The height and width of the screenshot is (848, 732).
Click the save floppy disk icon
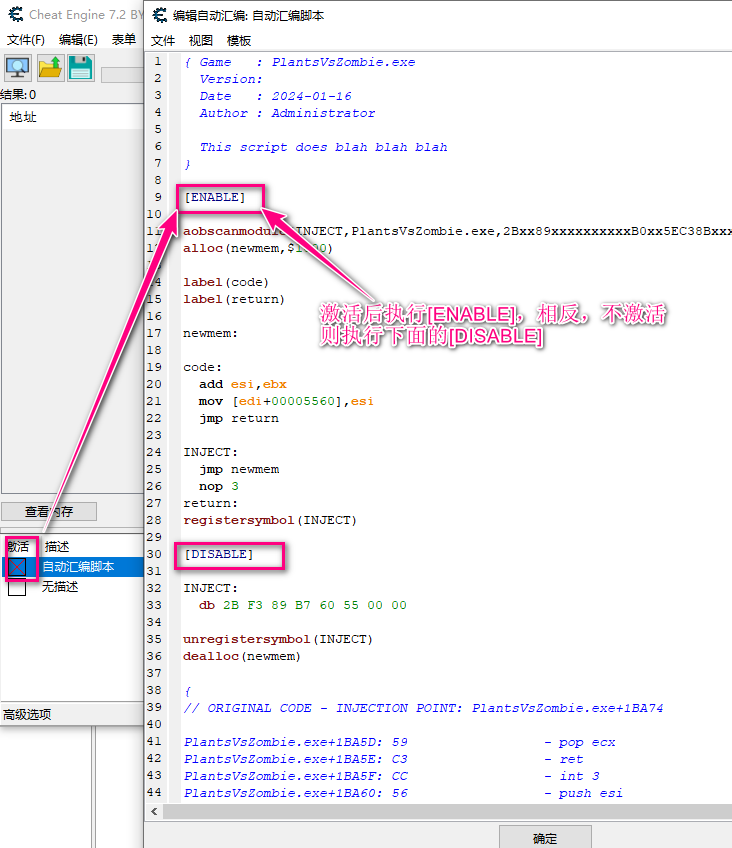point(81,68)
